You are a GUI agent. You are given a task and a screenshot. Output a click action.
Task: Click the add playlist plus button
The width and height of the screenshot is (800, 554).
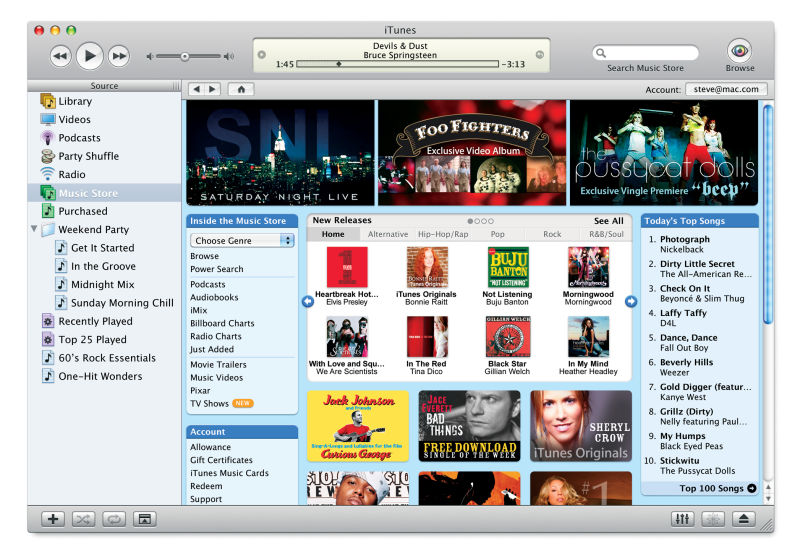(x=53, y=519)
